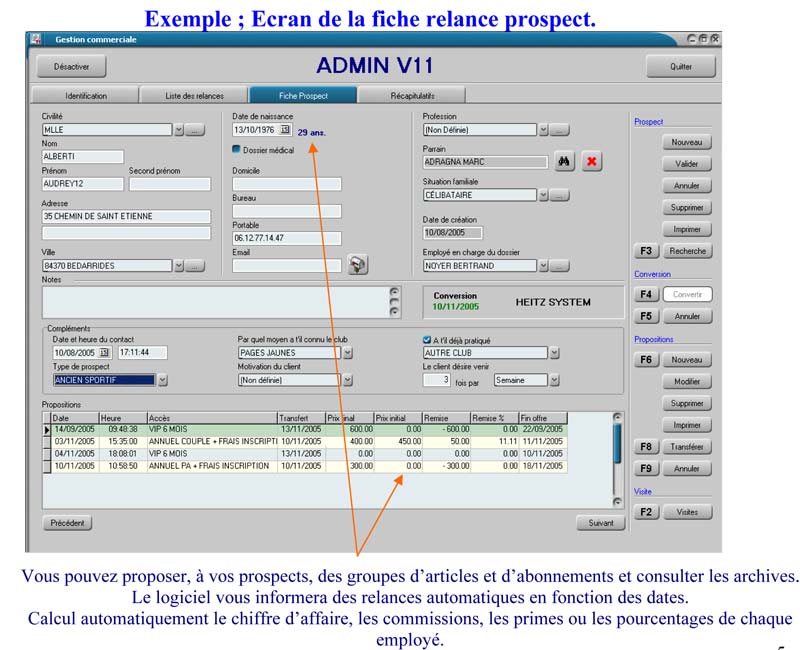
Task: Click the Supprimer button in Prospect section
Action: click(687, 208)
